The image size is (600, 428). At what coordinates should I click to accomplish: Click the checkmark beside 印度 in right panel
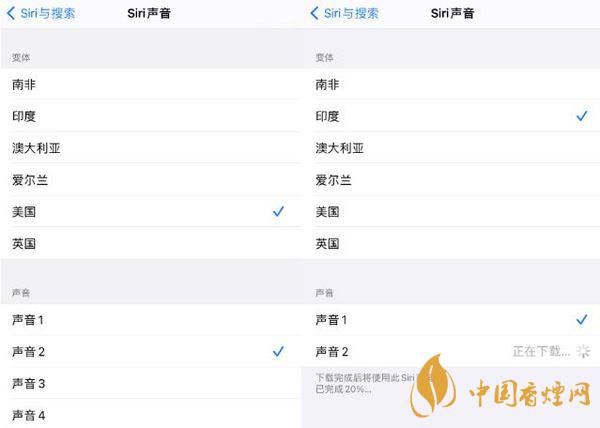pos(581,117)
